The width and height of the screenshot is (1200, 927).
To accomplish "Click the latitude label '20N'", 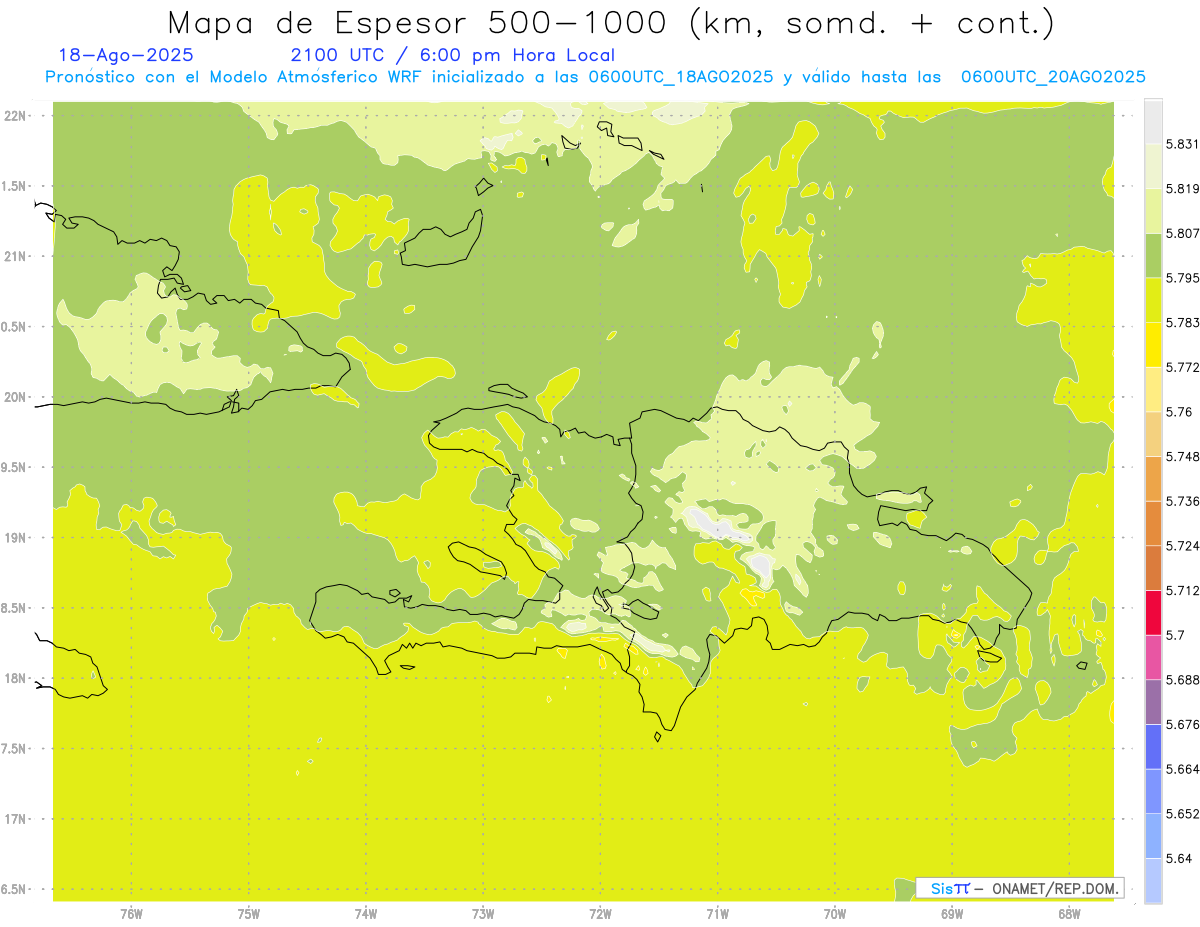I will 16,397.
